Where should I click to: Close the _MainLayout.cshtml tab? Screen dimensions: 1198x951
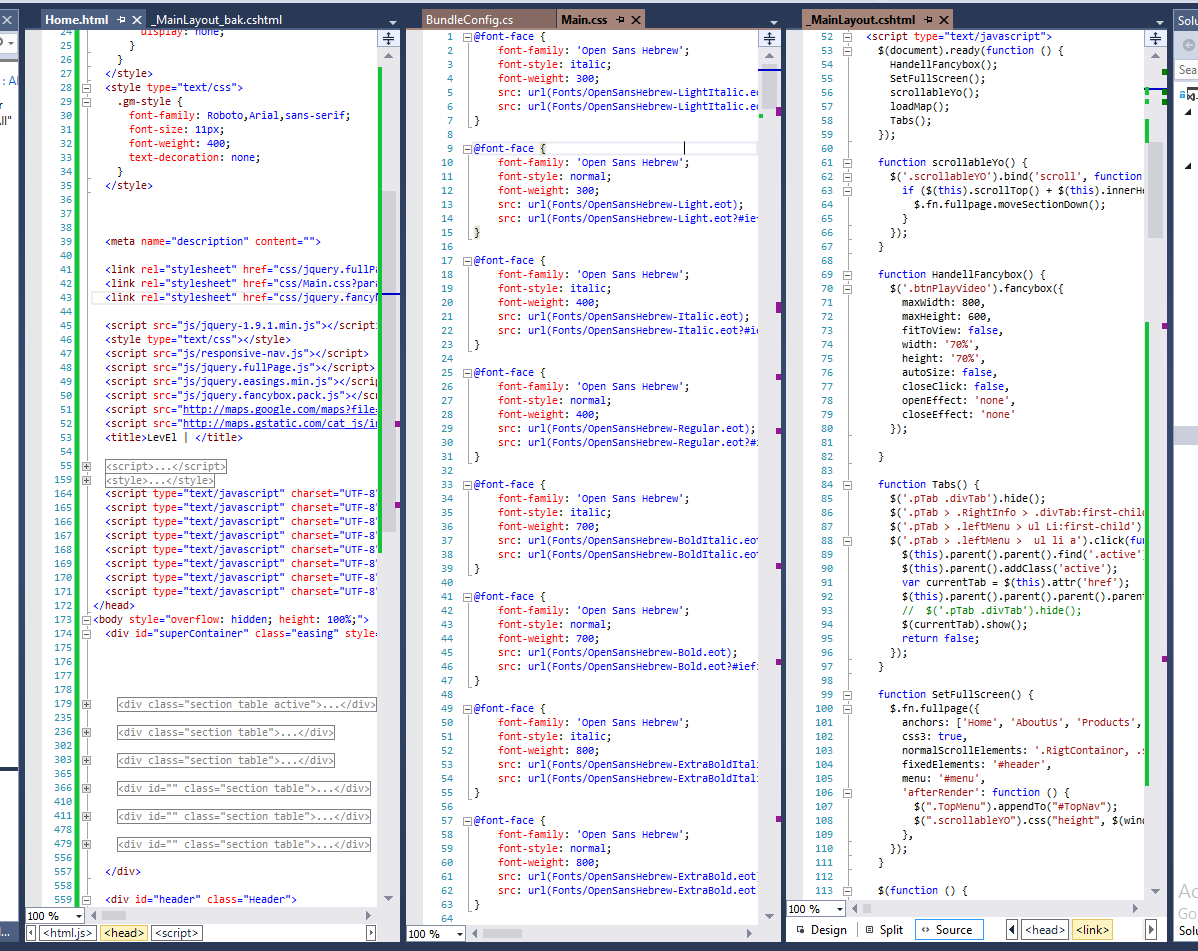tap(944, 20)
